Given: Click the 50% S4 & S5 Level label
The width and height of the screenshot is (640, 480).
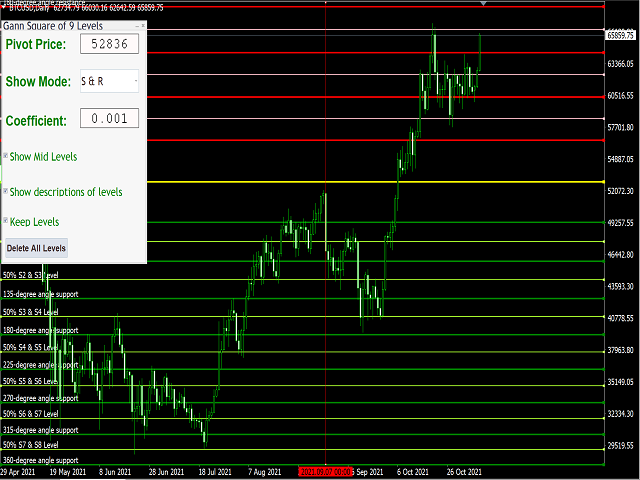Looking at the screenshot, I should (32, 347).
